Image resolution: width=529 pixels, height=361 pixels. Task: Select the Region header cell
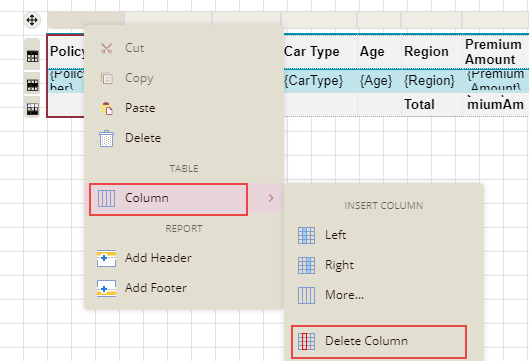coord(431,52)
